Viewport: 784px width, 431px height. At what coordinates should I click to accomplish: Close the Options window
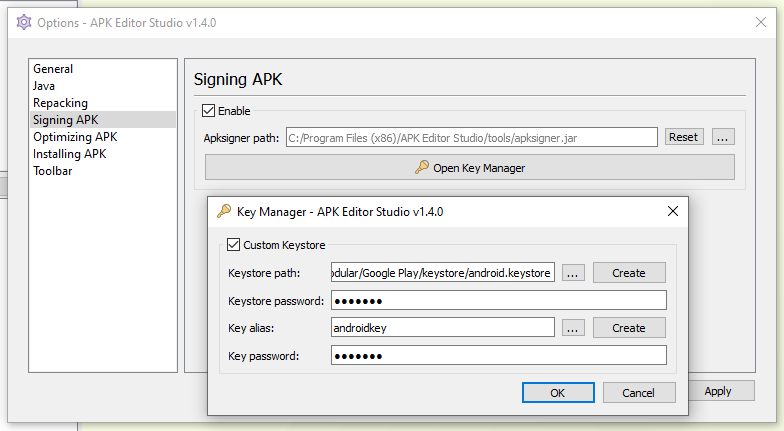coord(761,22)
